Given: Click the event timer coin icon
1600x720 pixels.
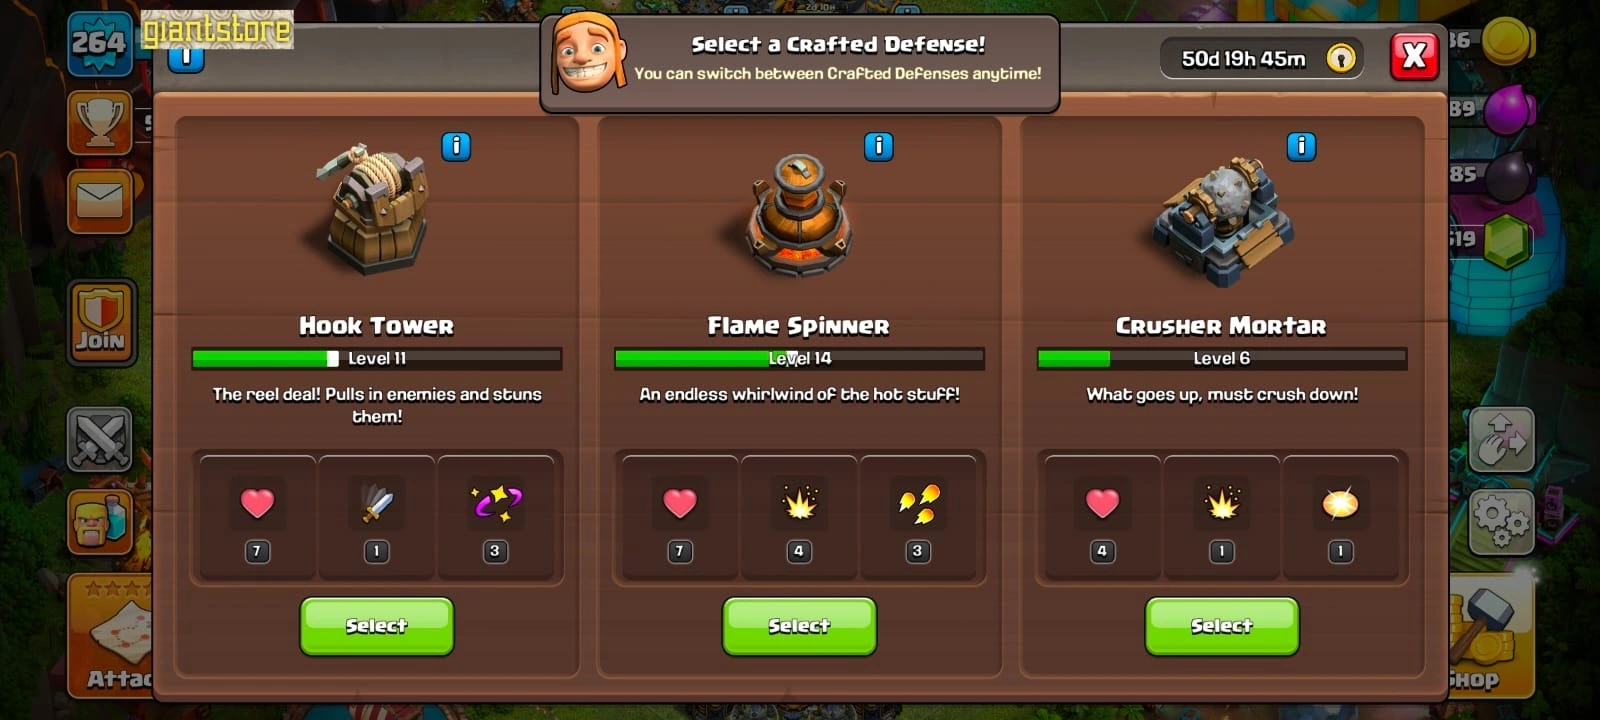Looking at the screenshot, I should [x=1341, y=58].
